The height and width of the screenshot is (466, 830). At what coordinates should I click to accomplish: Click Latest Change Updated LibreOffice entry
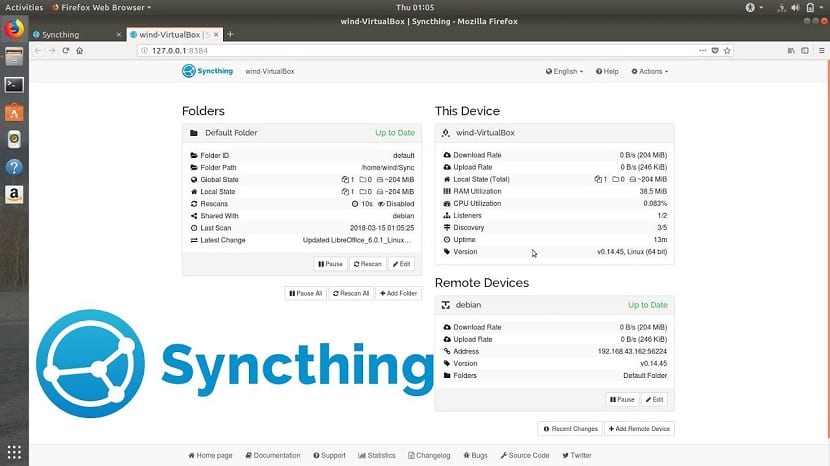pos(356,240)
